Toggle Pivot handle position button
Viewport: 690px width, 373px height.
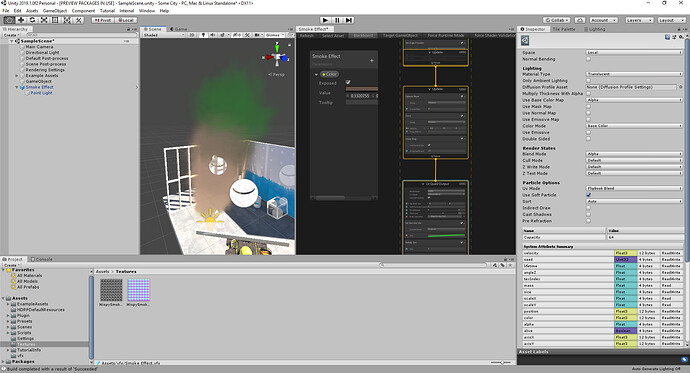(103, 20)
